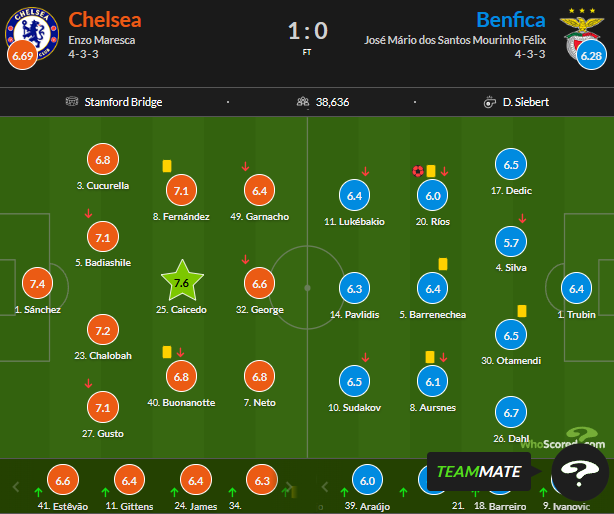Click substitute Estêvão's 6.6 rating

tap(65, 482)
